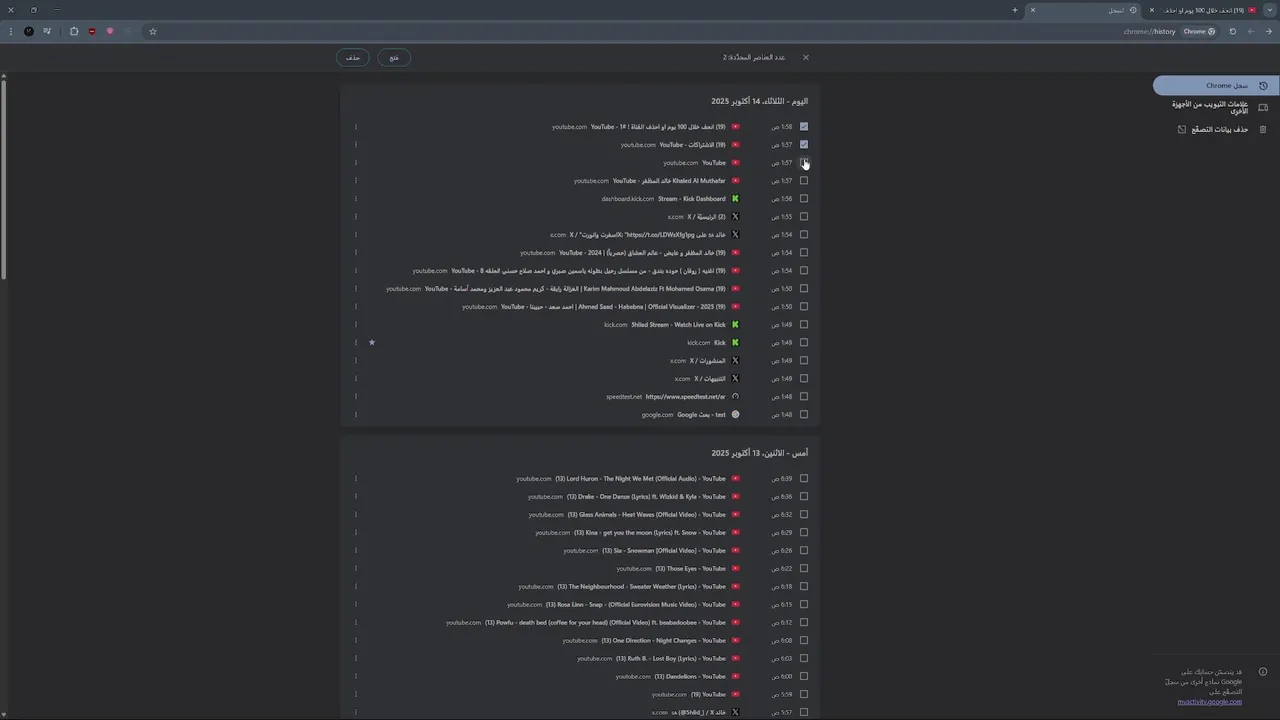Click the X favicon of the x.com entry at 1:55
Screen dimensions: 1280x720
point(736,217)
